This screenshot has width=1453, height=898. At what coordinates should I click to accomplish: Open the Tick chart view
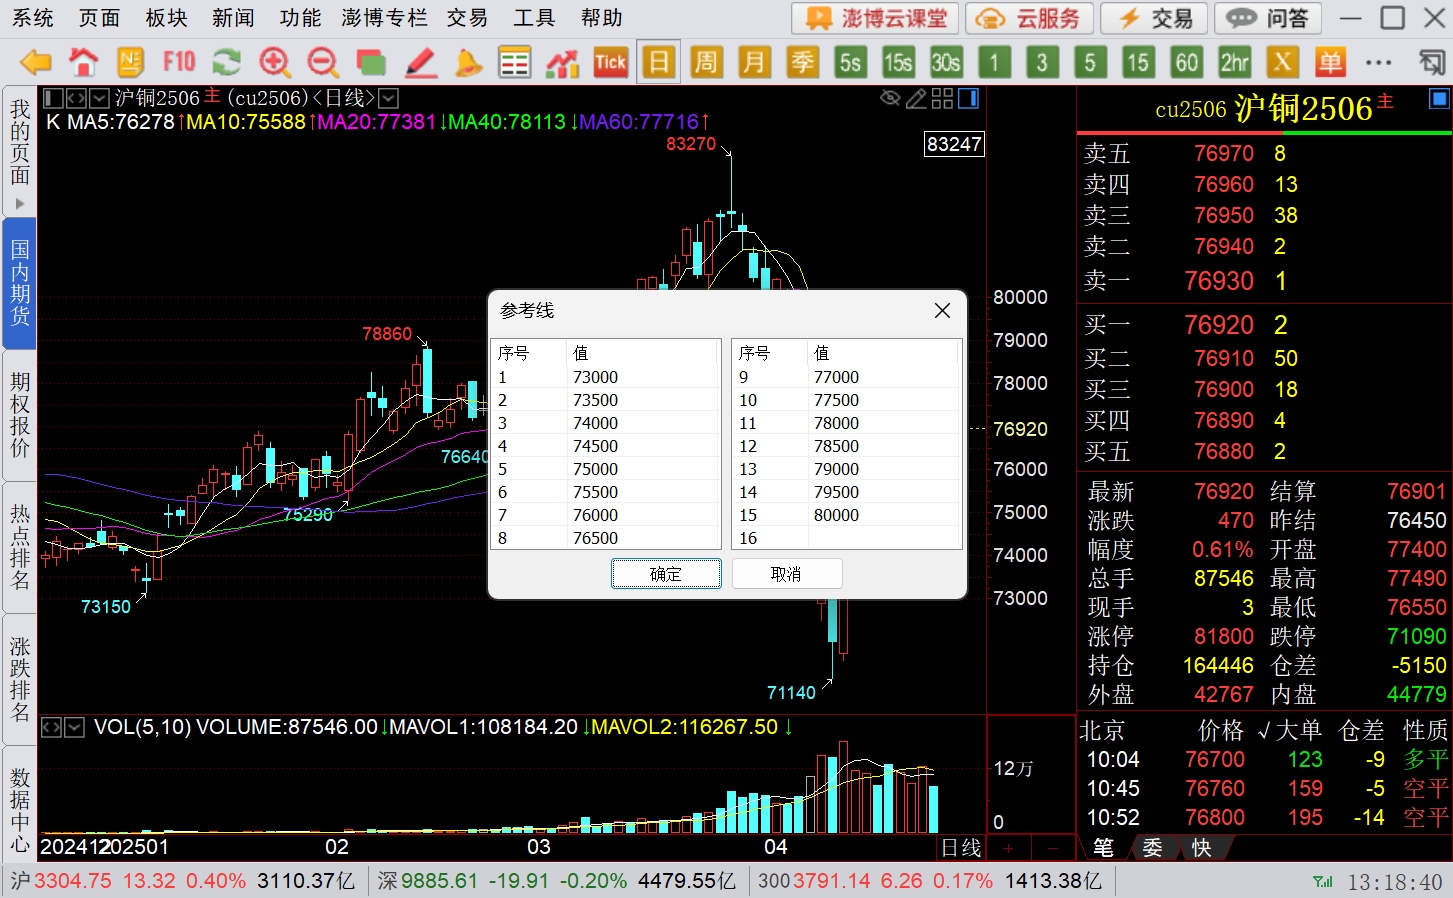pos(610,62)
